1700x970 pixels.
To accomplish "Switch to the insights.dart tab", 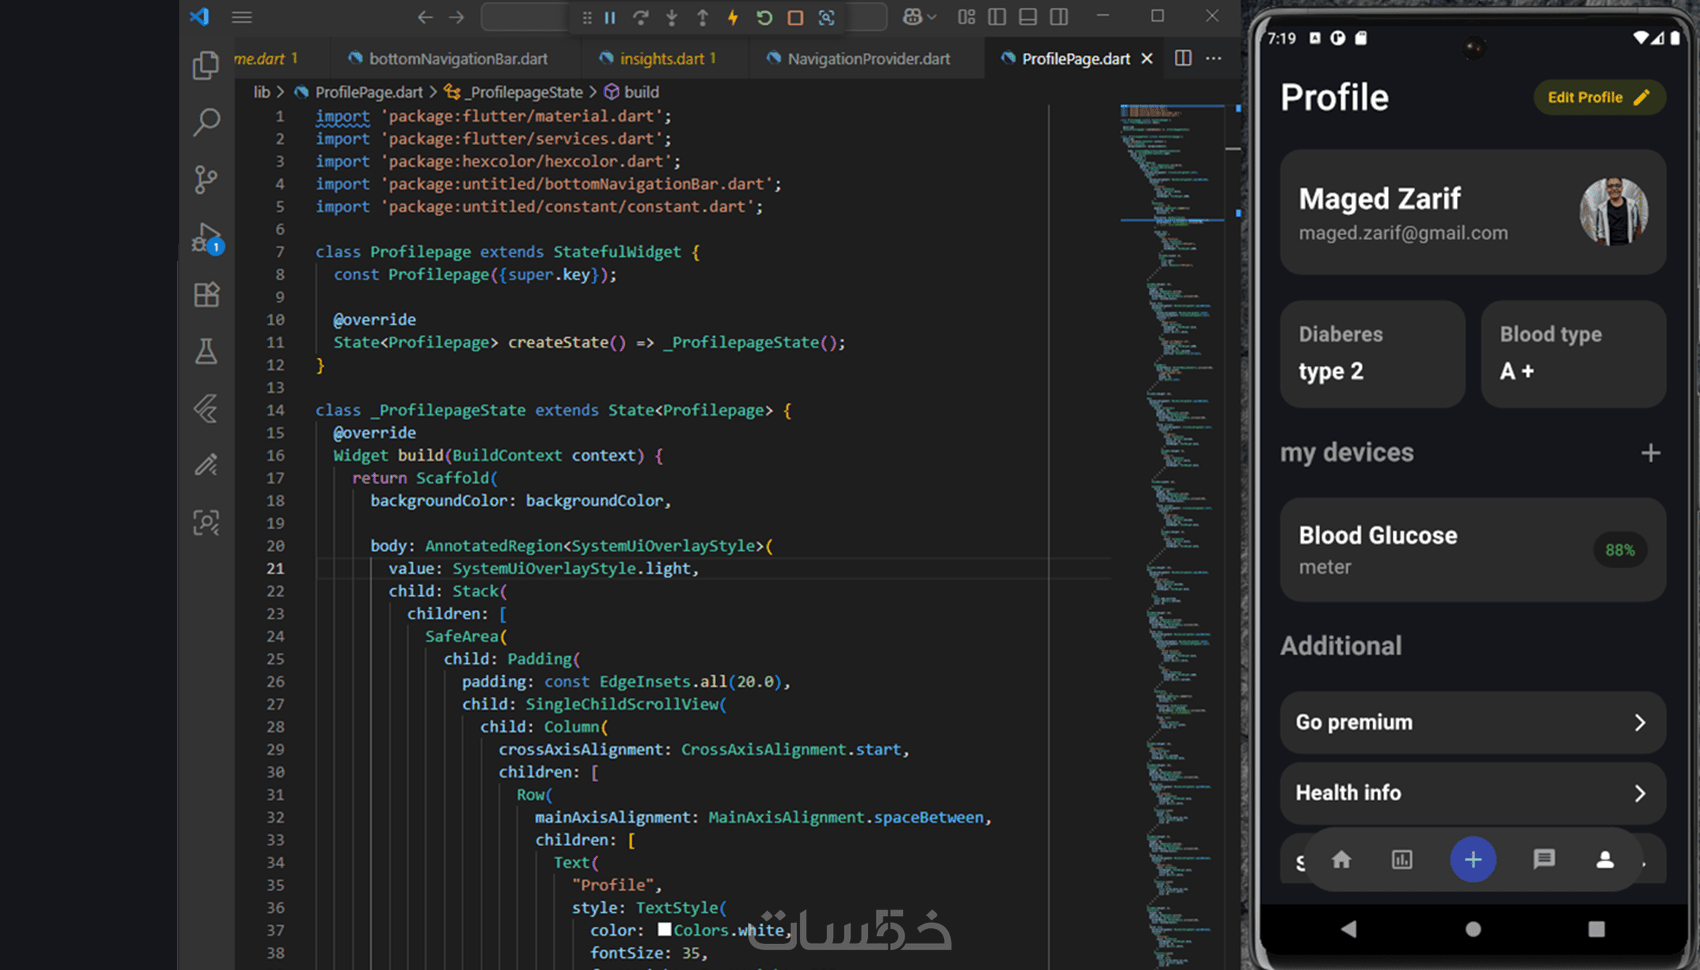I will pos(661,59).
